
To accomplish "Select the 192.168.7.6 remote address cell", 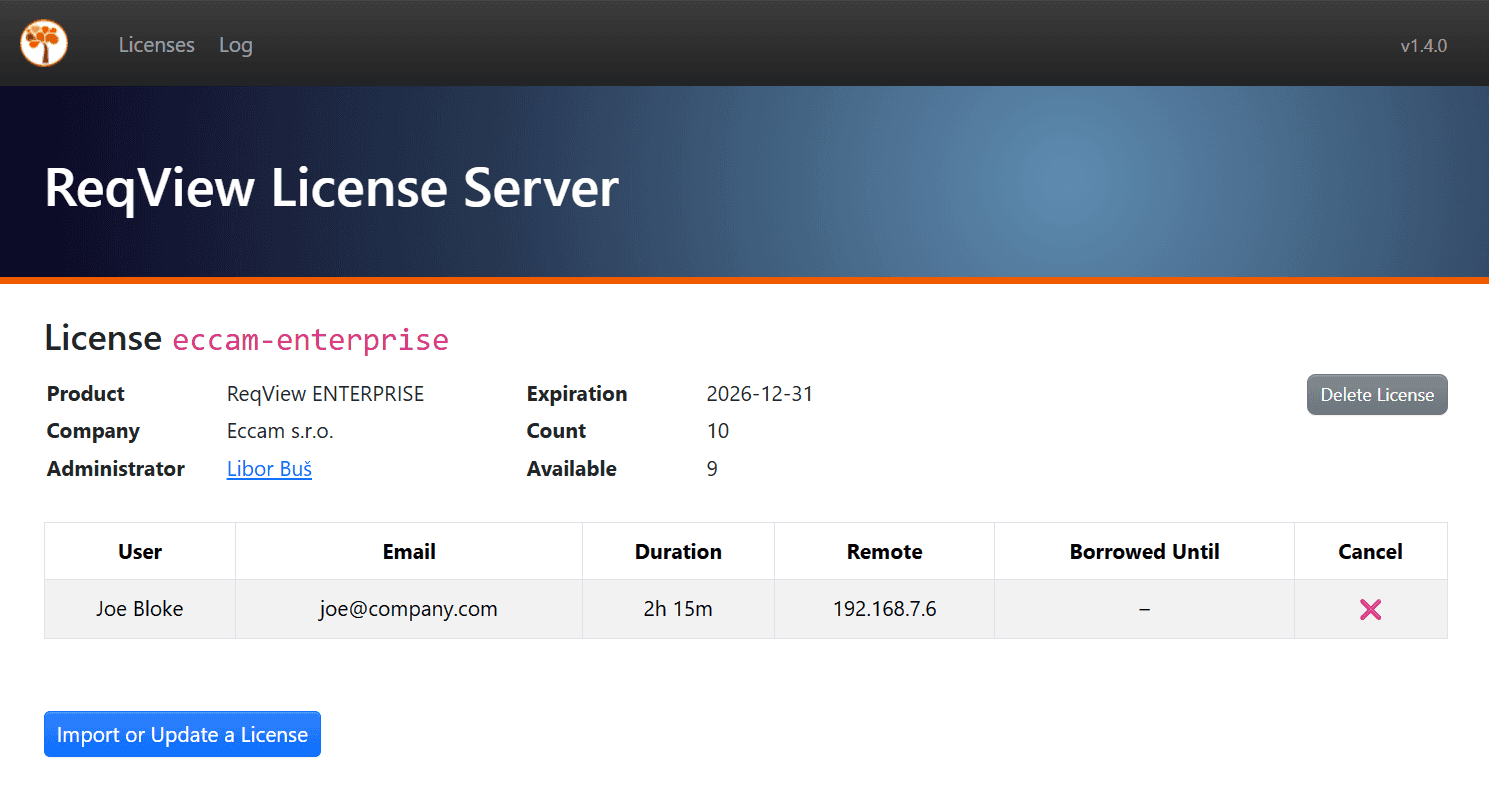I will pos(884,609).
